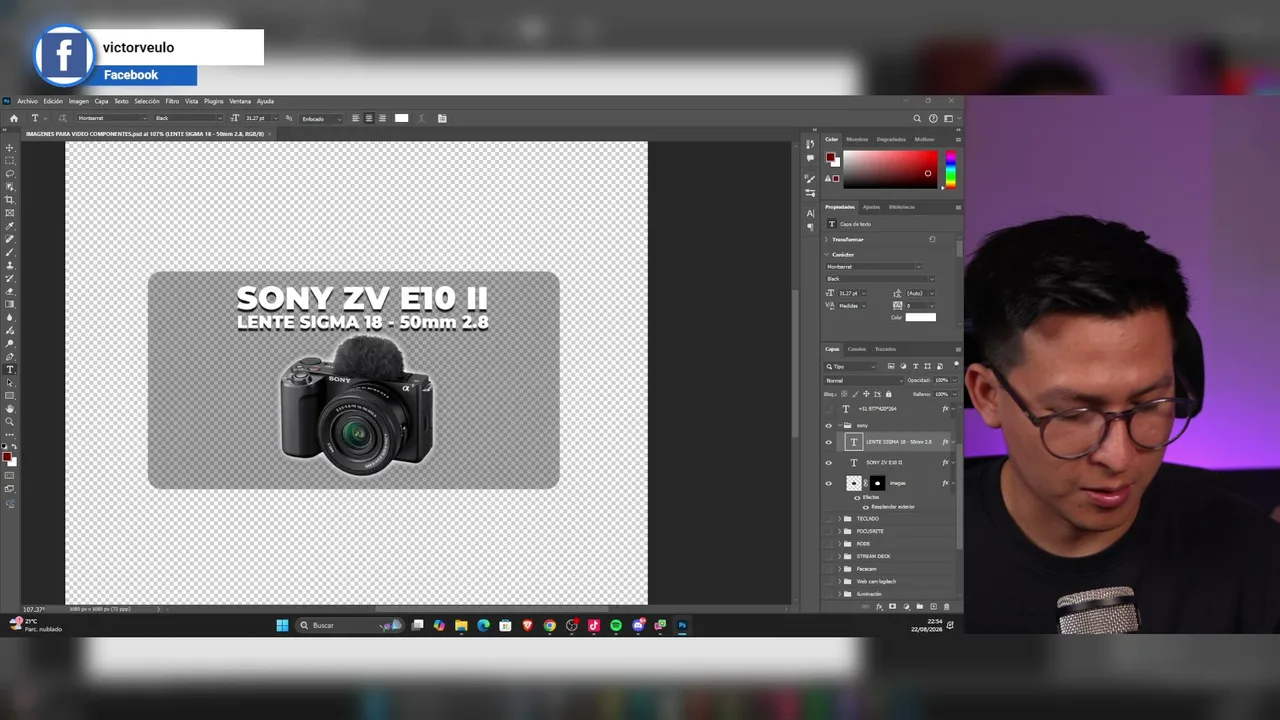Screen dimensions: 1280x720
Task: Select the Crop tool
Action: (x=10, y=200)
